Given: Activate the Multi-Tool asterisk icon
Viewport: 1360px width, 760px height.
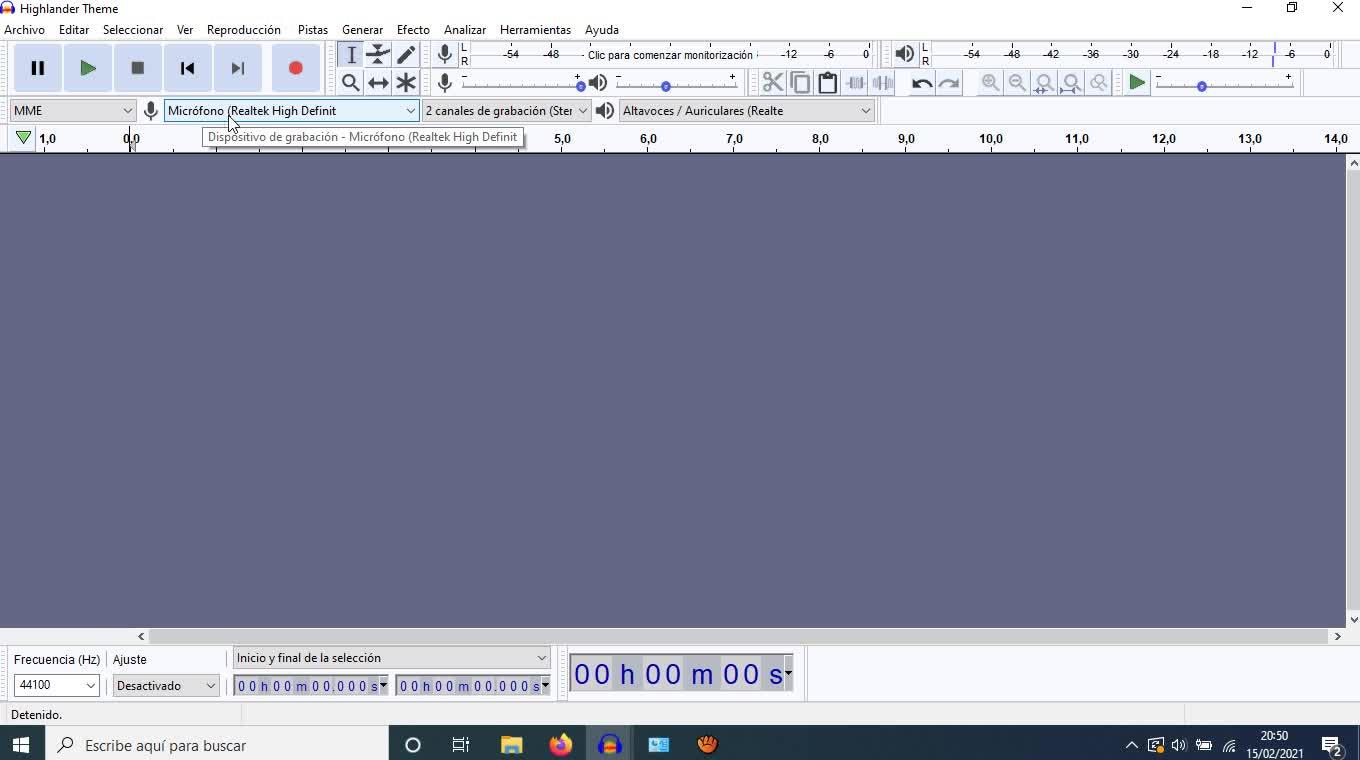Looking at the screenshot, I should pos(406,83).
